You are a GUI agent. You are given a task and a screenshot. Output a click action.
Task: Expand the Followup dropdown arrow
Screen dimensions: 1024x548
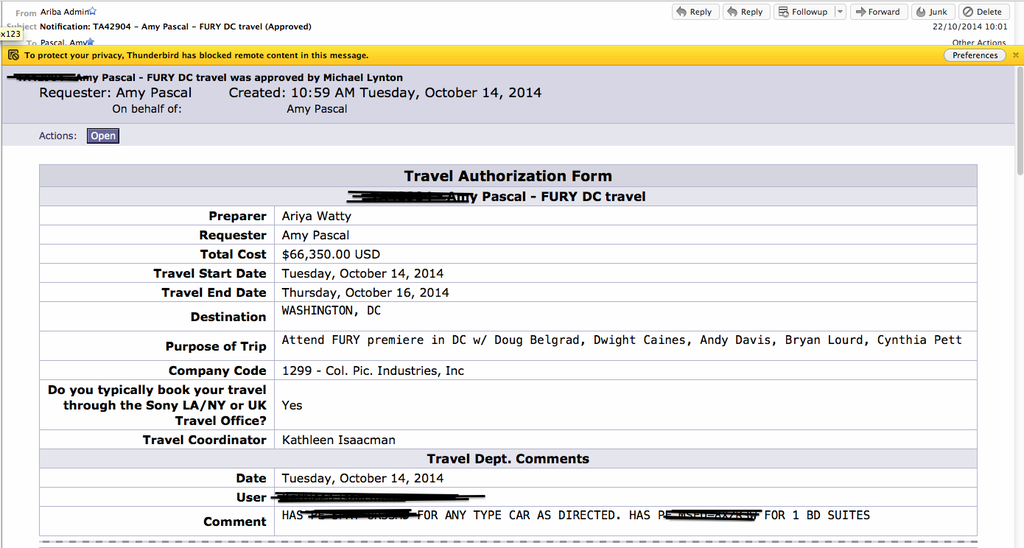coord(839,12)
